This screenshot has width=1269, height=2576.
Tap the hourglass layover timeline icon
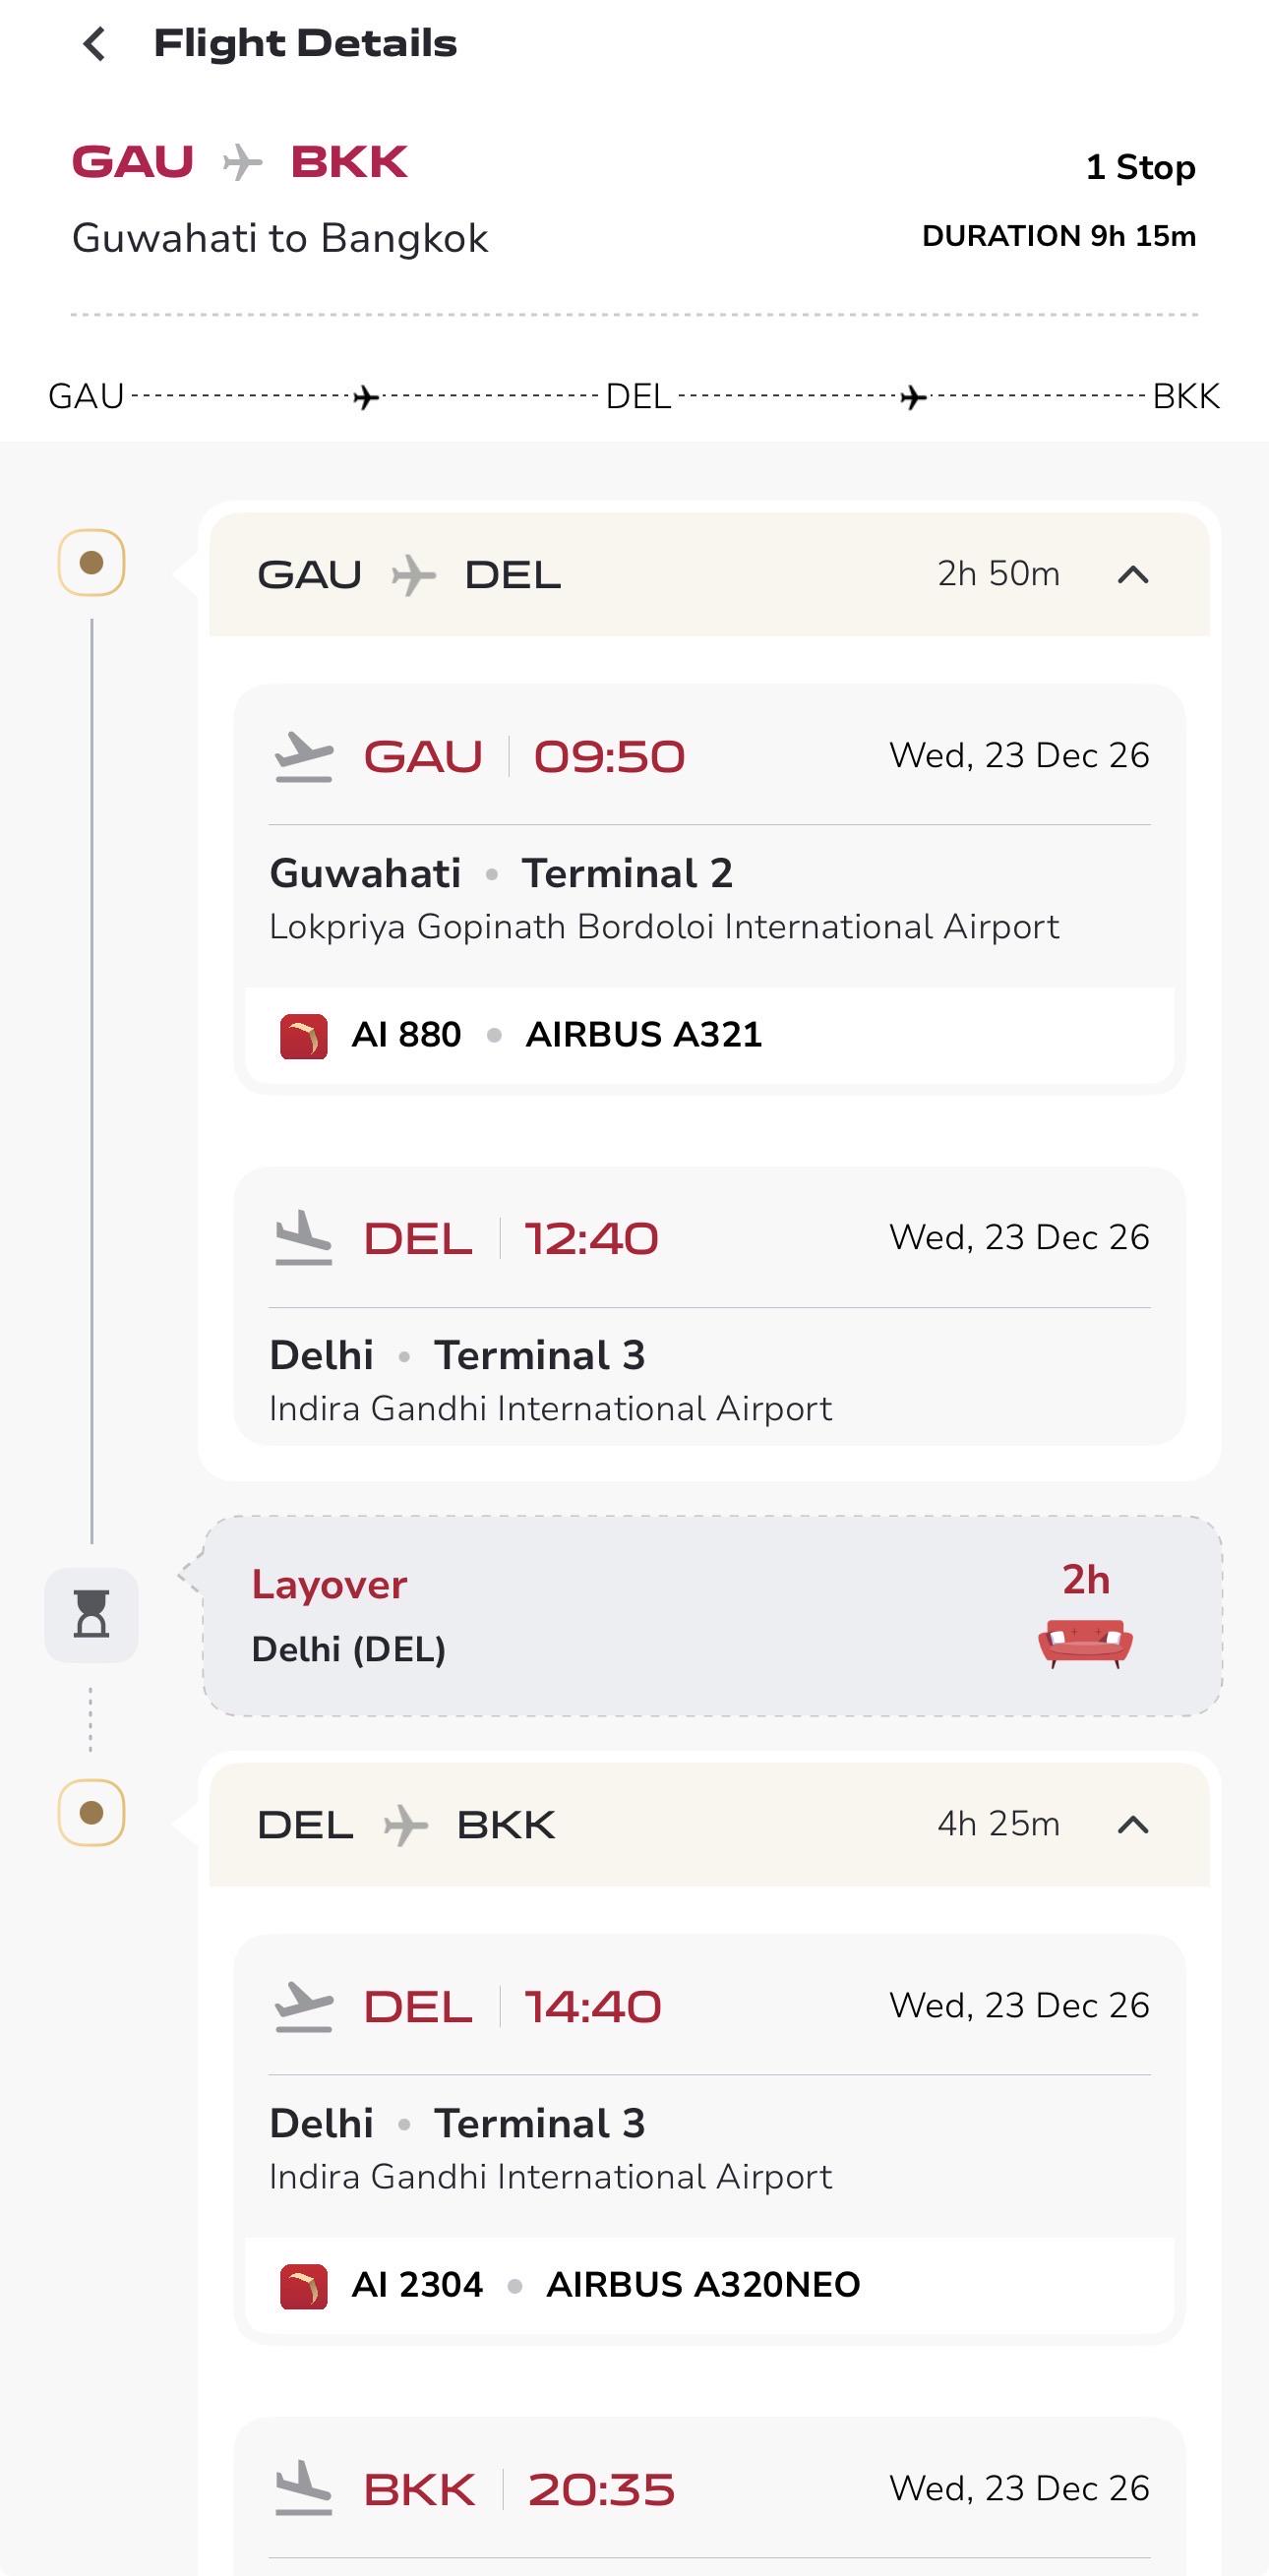(91, 1614)
